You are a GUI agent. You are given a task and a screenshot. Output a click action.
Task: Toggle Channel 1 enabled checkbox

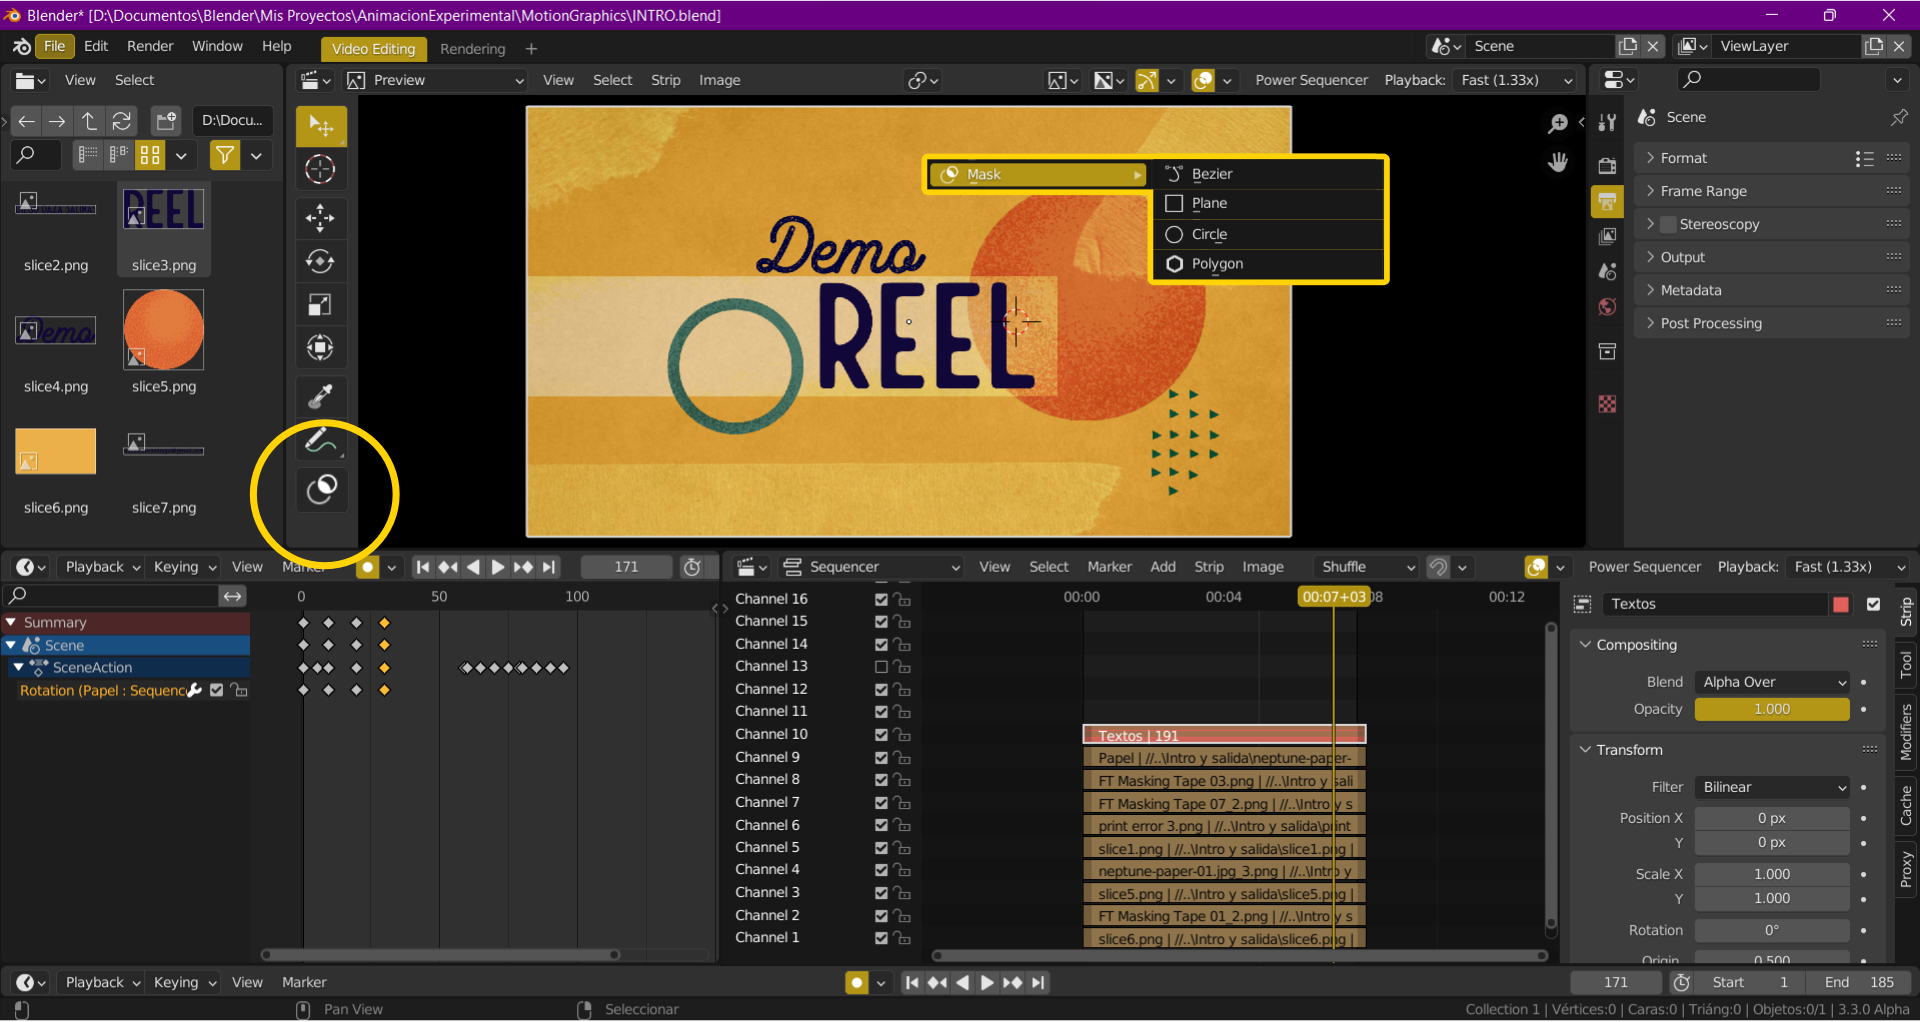click(x=881, y=938)
